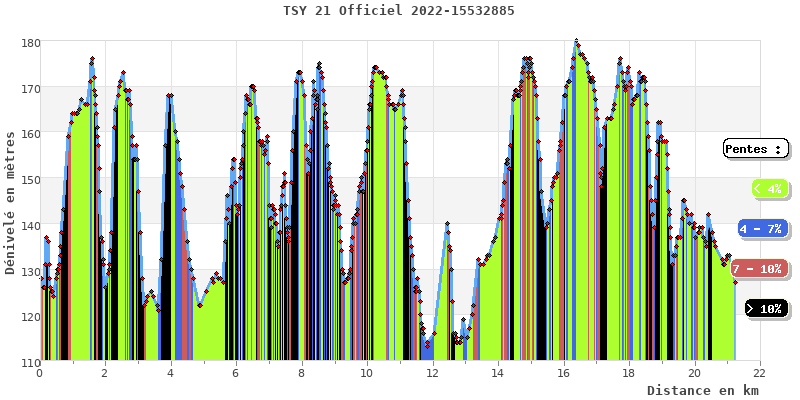Viewport: 800px width, 400px height.
Task: Click the 'Distance en km' axis label
Action: click(702, 390)
